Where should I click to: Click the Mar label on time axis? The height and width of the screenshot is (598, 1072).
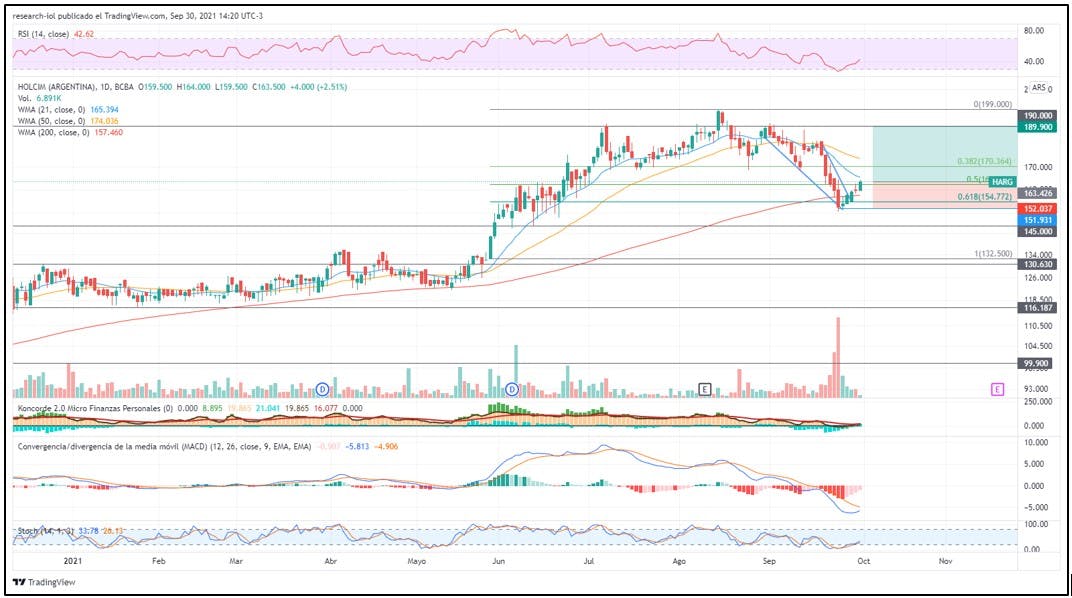(x=236, y=561)
